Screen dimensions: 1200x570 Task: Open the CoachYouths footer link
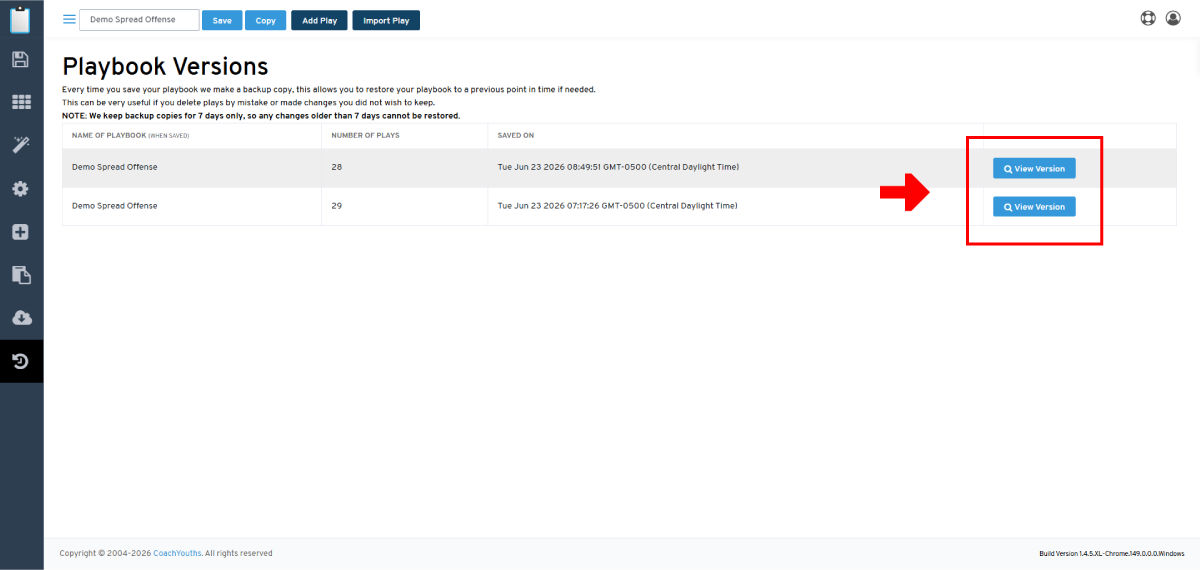click(177, 553)
